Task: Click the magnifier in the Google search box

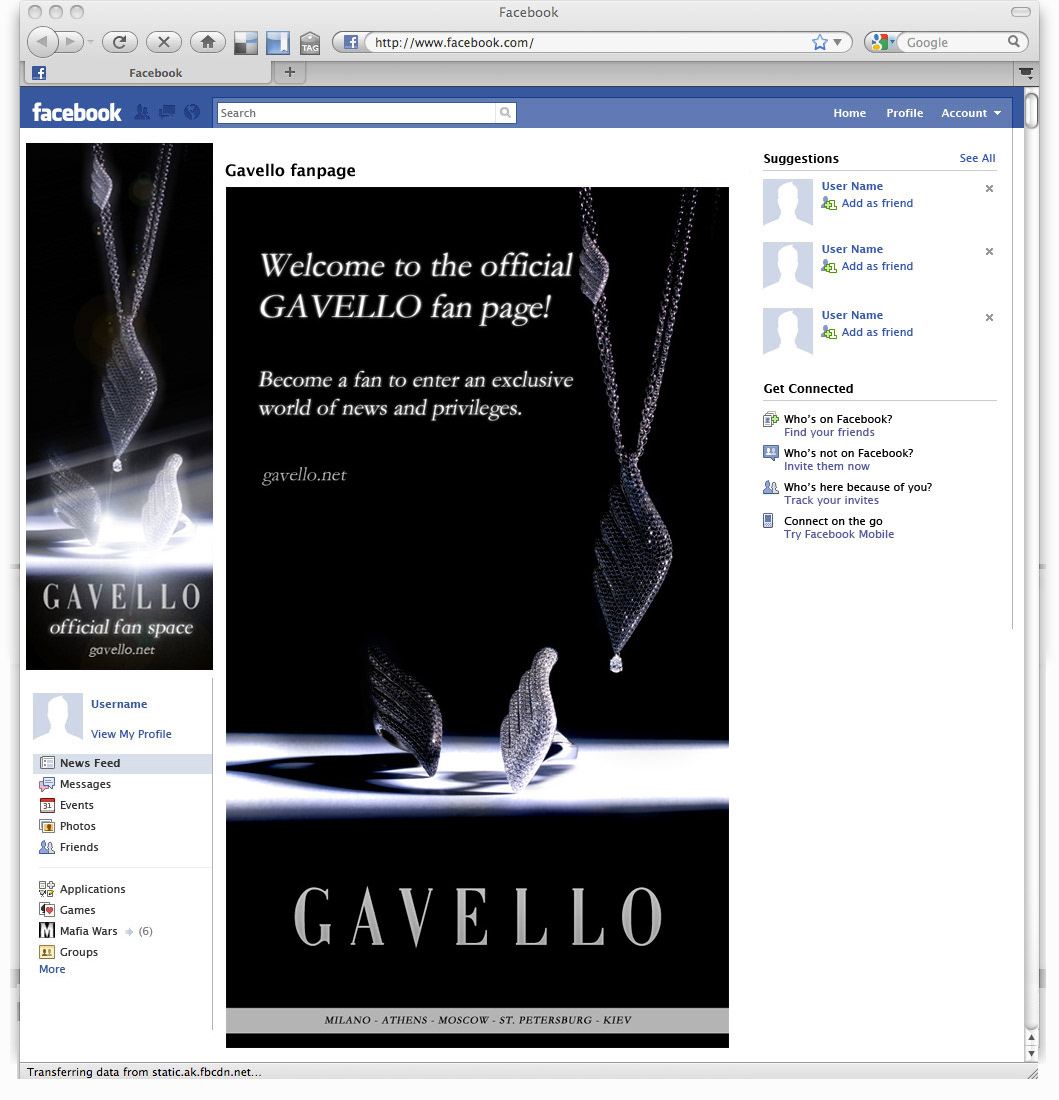Action: (1013, 41)
